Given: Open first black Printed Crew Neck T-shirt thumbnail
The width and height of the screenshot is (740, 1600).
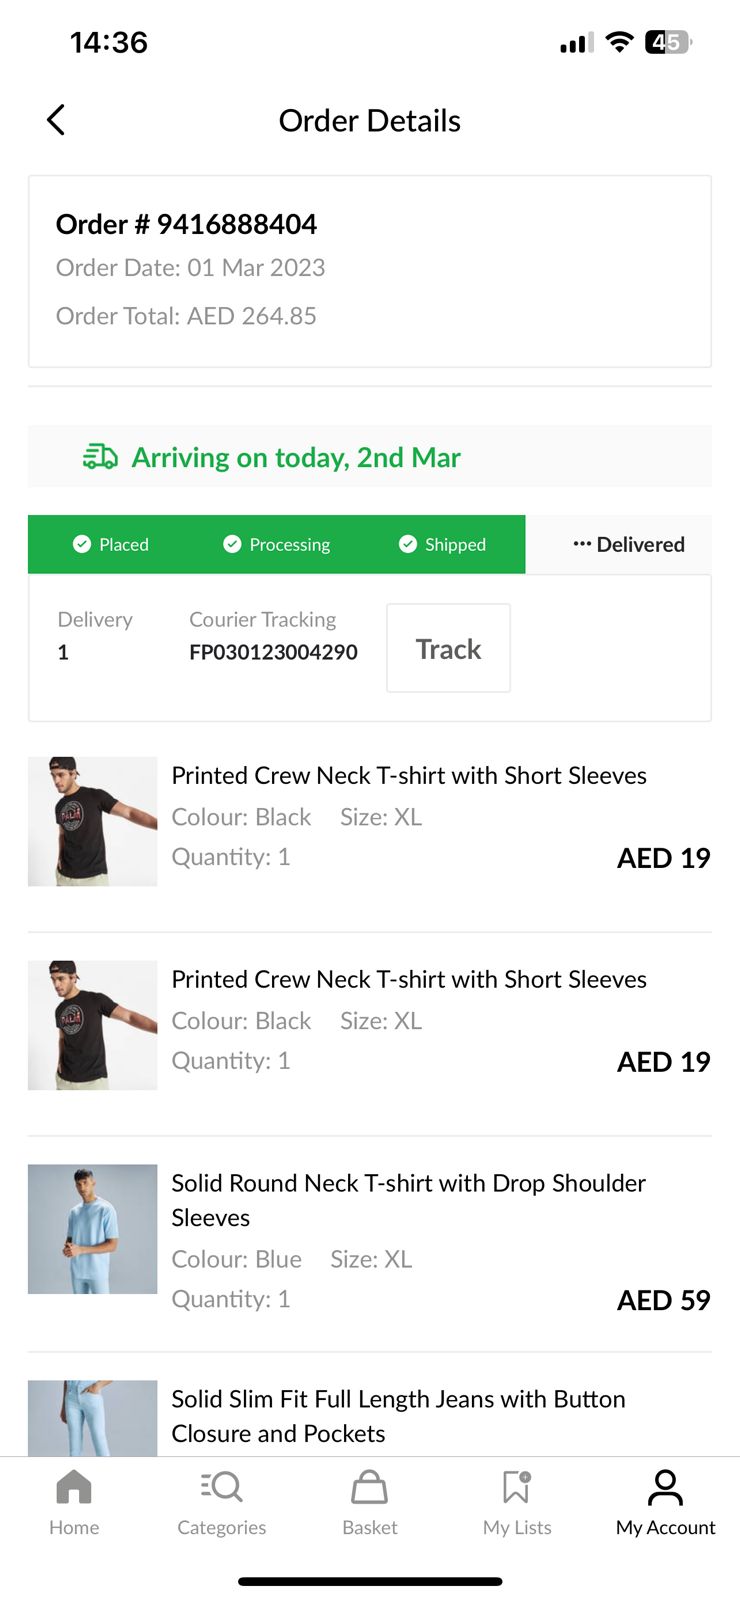Looking at the screenshot, I should (x=92, y=821).
